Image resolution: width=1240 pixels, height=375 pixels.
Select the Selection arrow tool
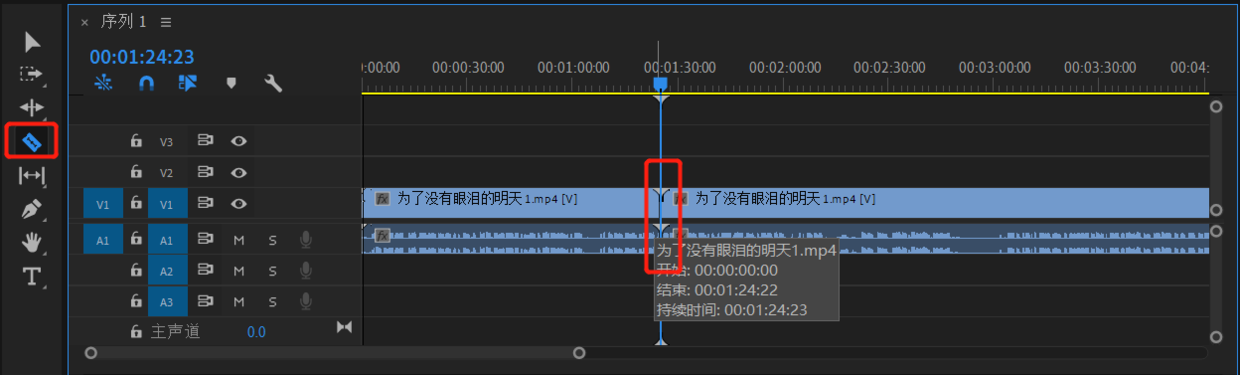tap(32, 42)
